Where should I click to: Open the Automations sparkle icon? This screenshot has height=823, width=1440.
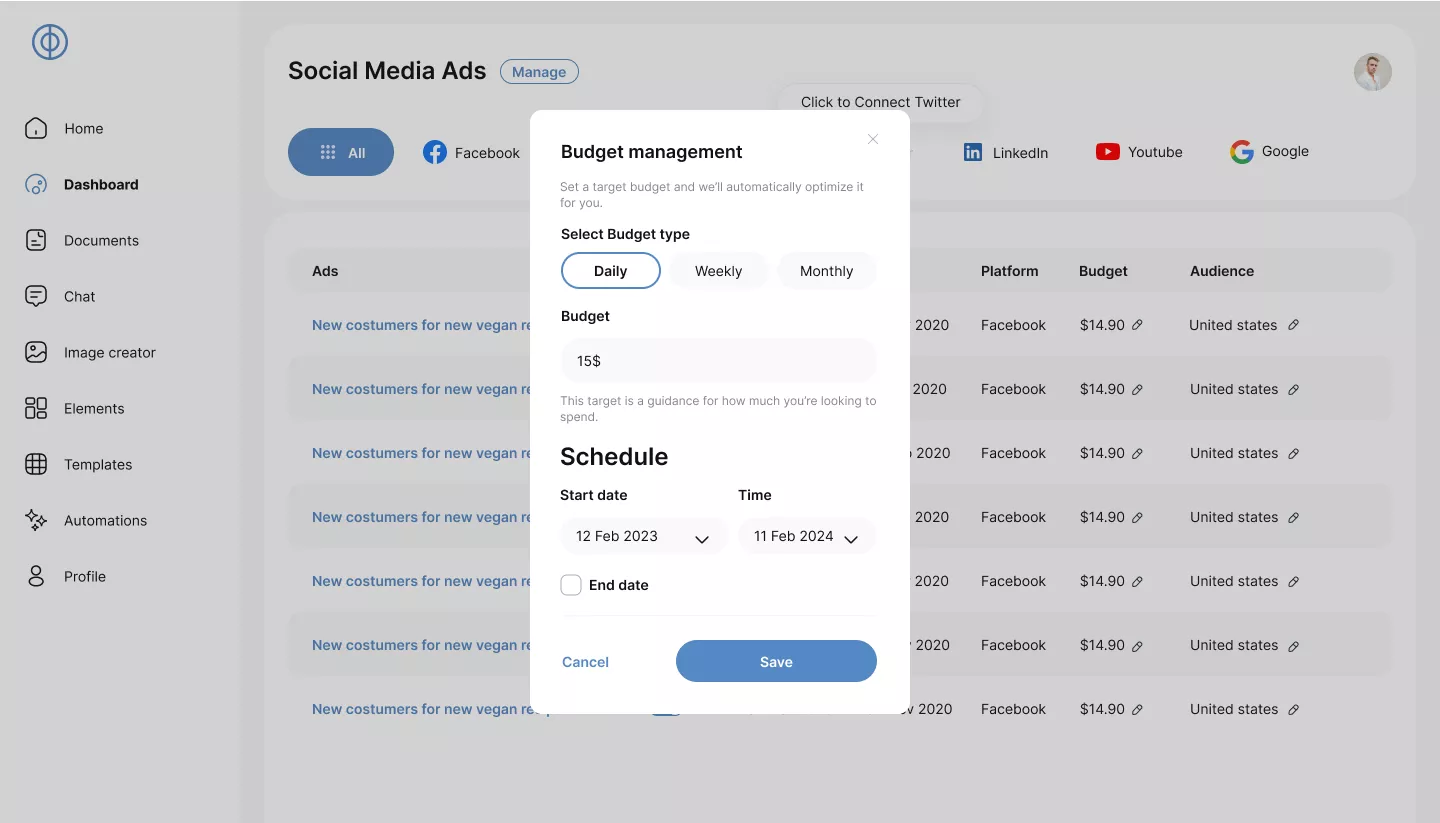(36, 520)
